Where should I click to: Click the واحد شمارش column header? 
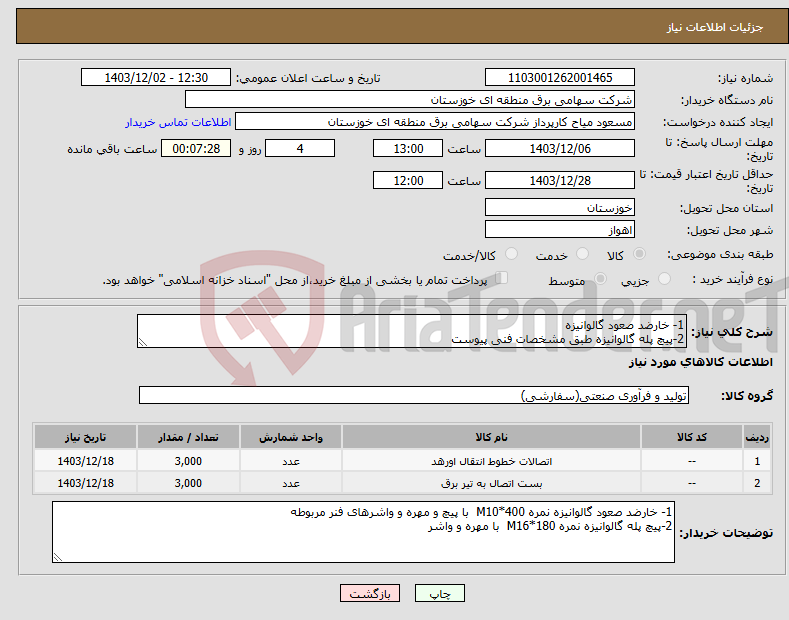[x=291, y=437]
